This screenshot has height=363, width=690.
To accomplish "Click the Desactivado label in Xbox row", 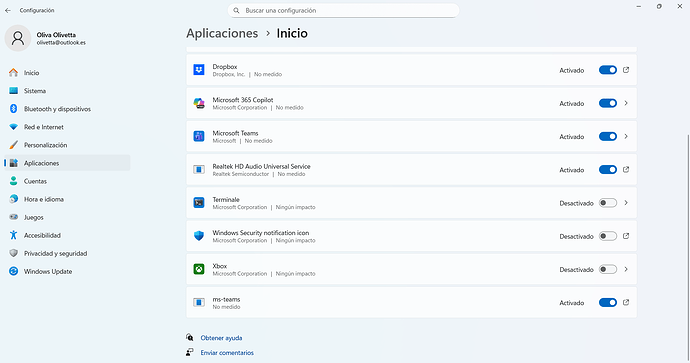I will (576, 269).
